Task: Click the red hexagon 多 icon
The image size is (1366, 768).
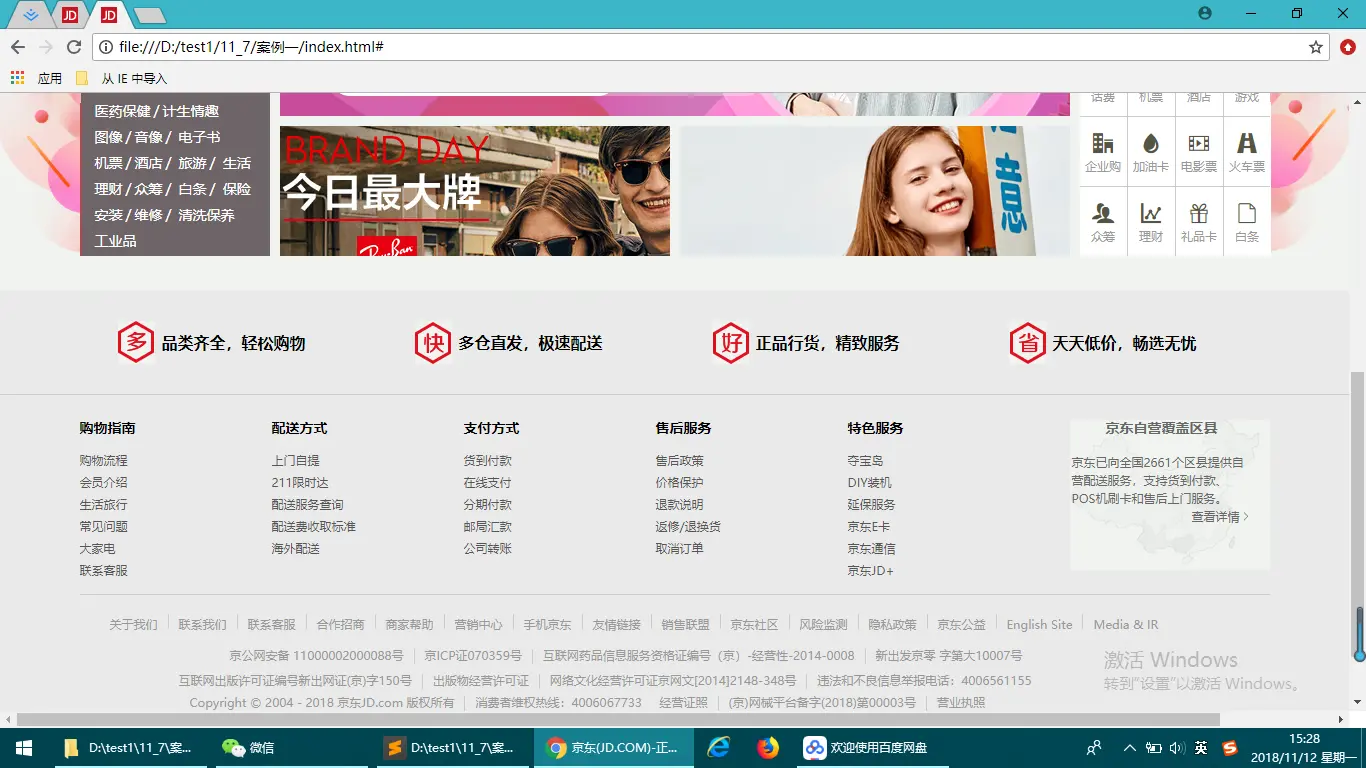Action: [x=136, y=343]
